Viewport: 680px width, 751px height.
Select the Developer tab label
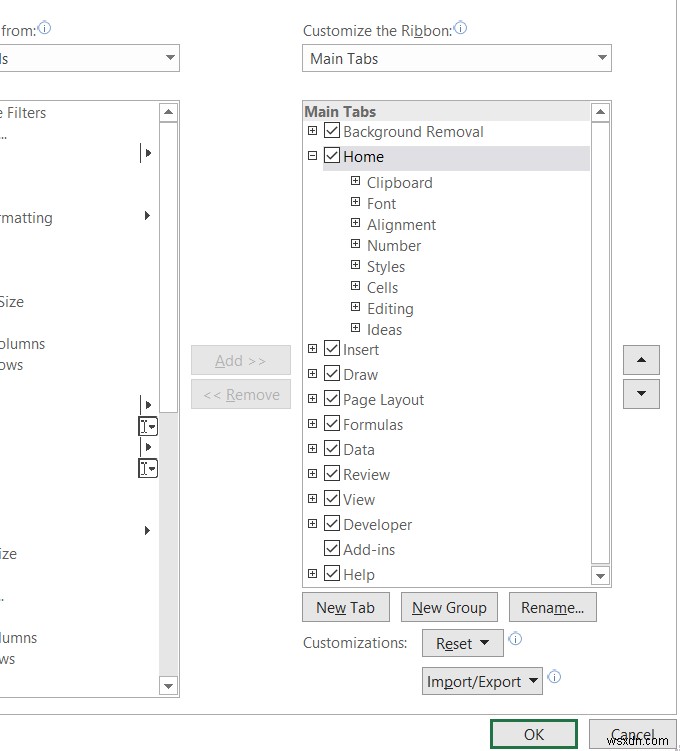pyautogui.click(x=377, y=525)
